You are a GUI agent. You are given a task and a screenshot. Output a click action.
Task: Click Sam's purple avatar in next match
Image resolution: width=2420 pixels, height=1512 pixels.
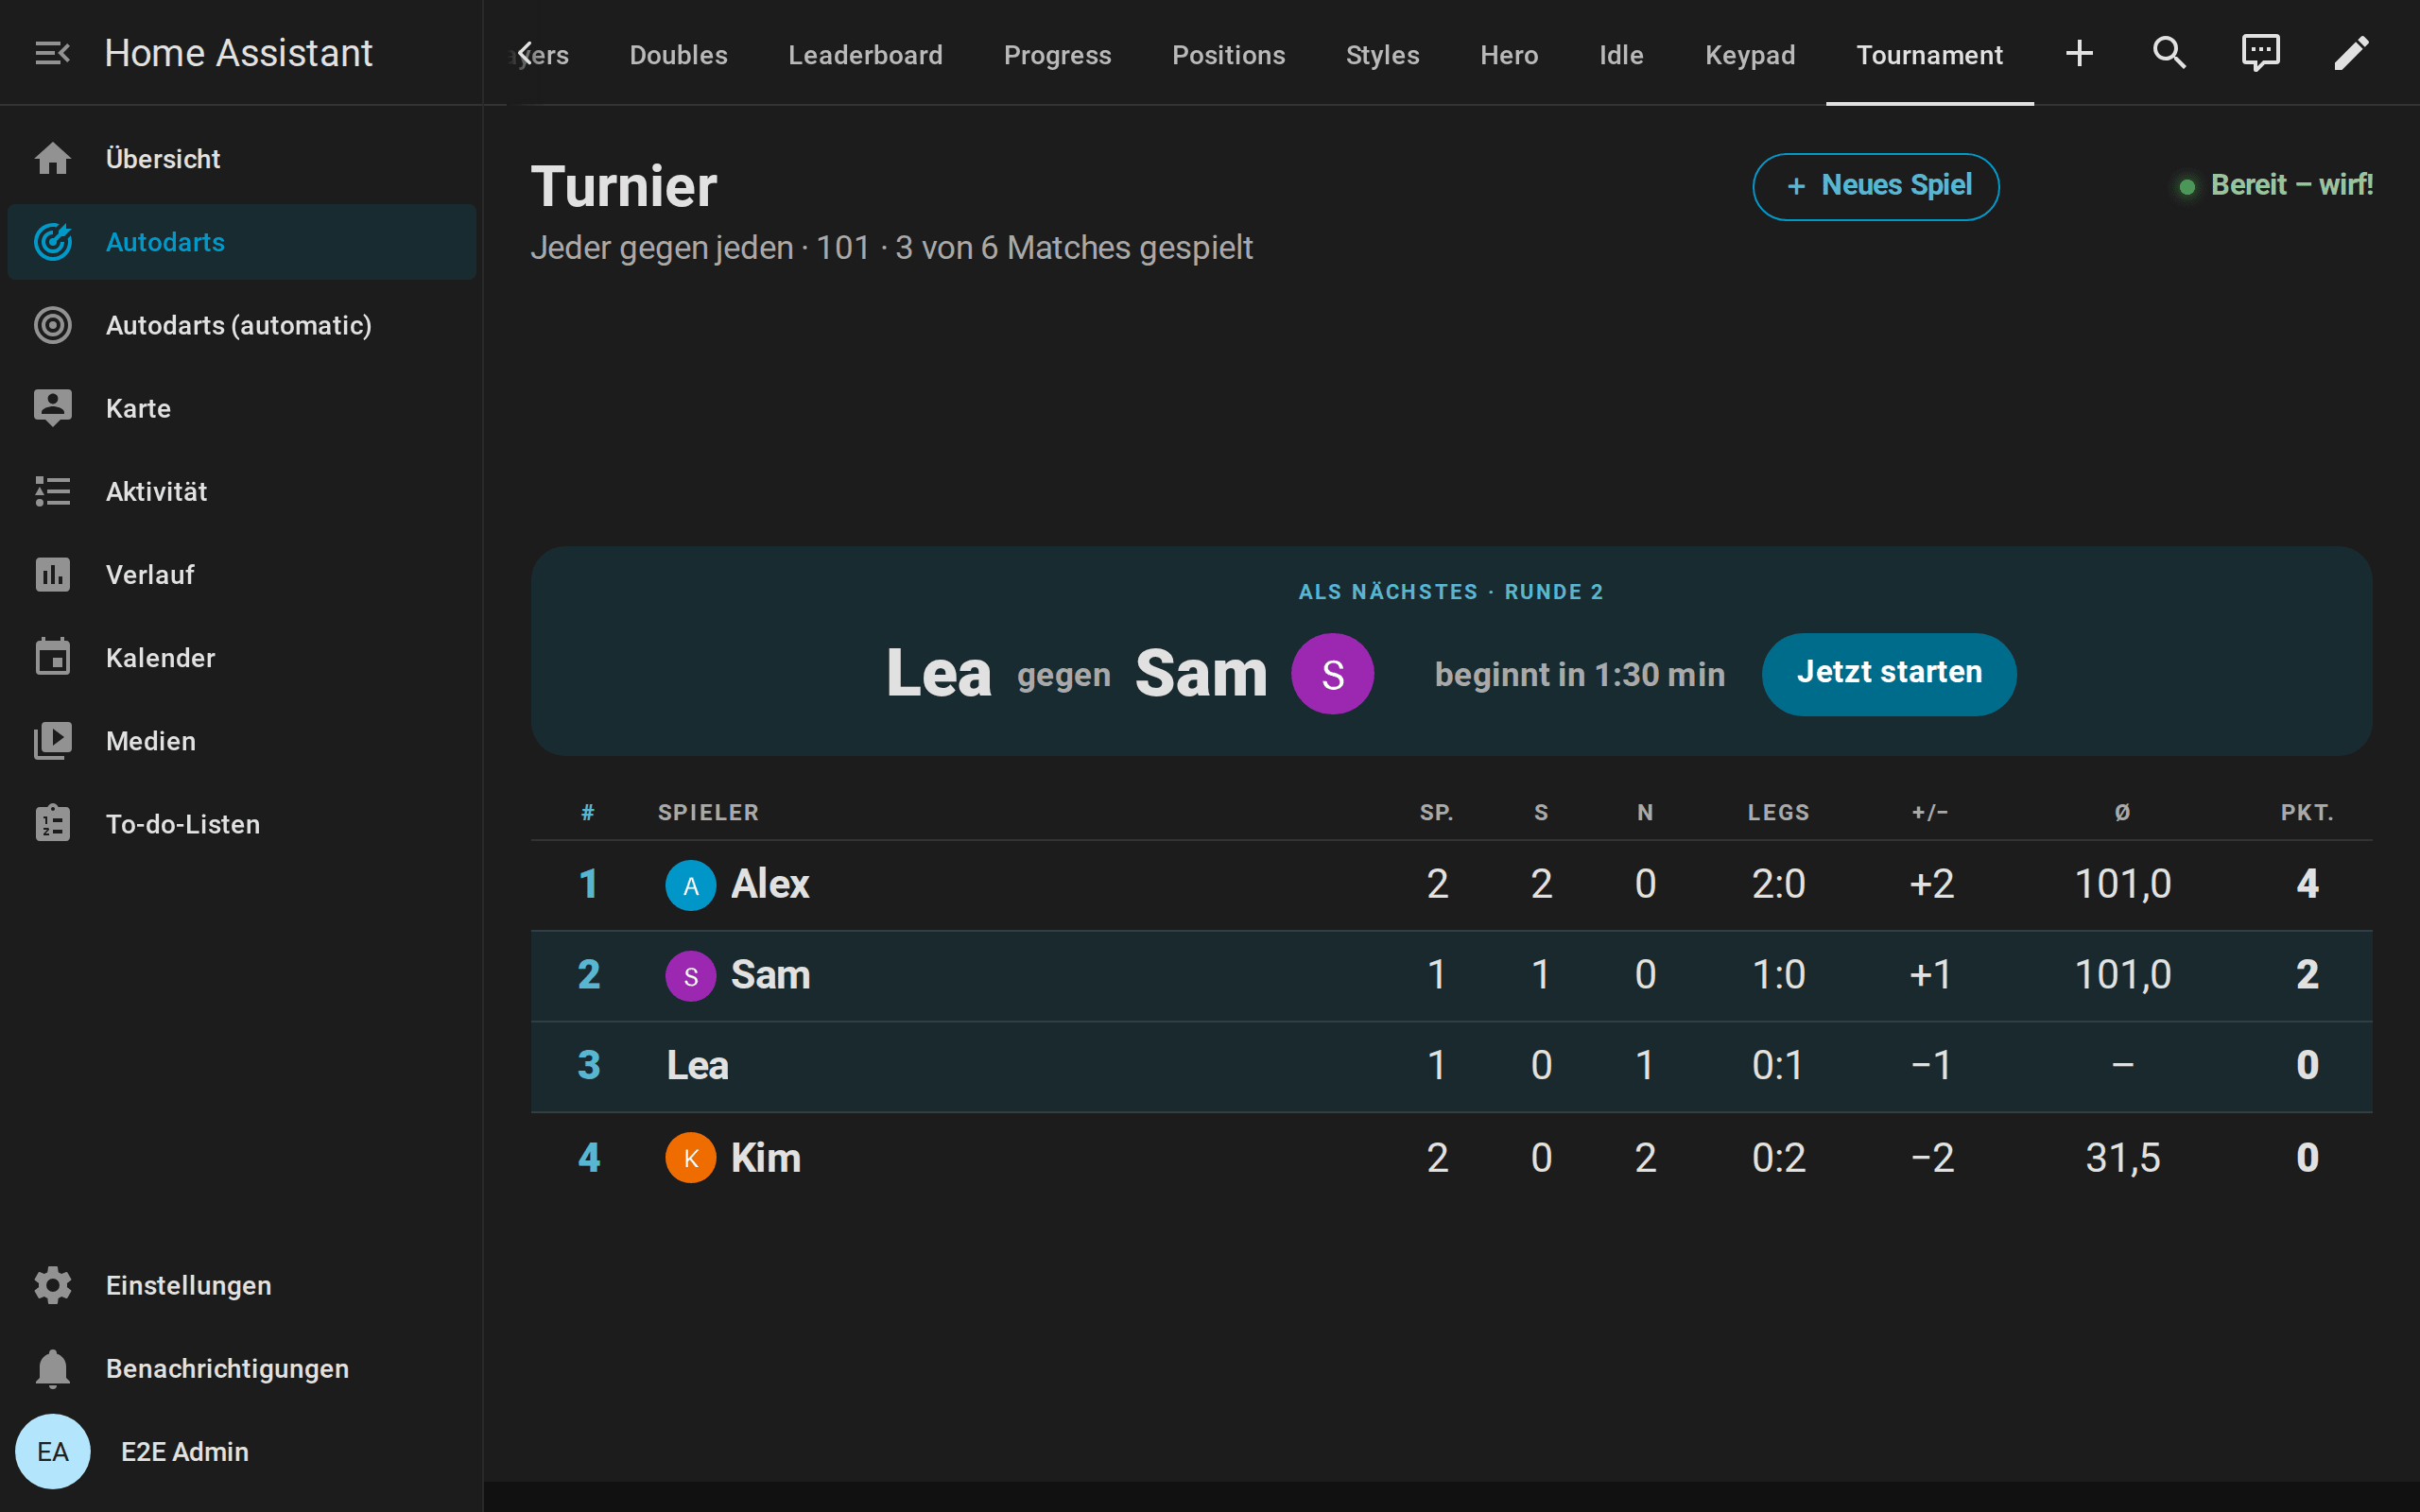pos(1332,674)
